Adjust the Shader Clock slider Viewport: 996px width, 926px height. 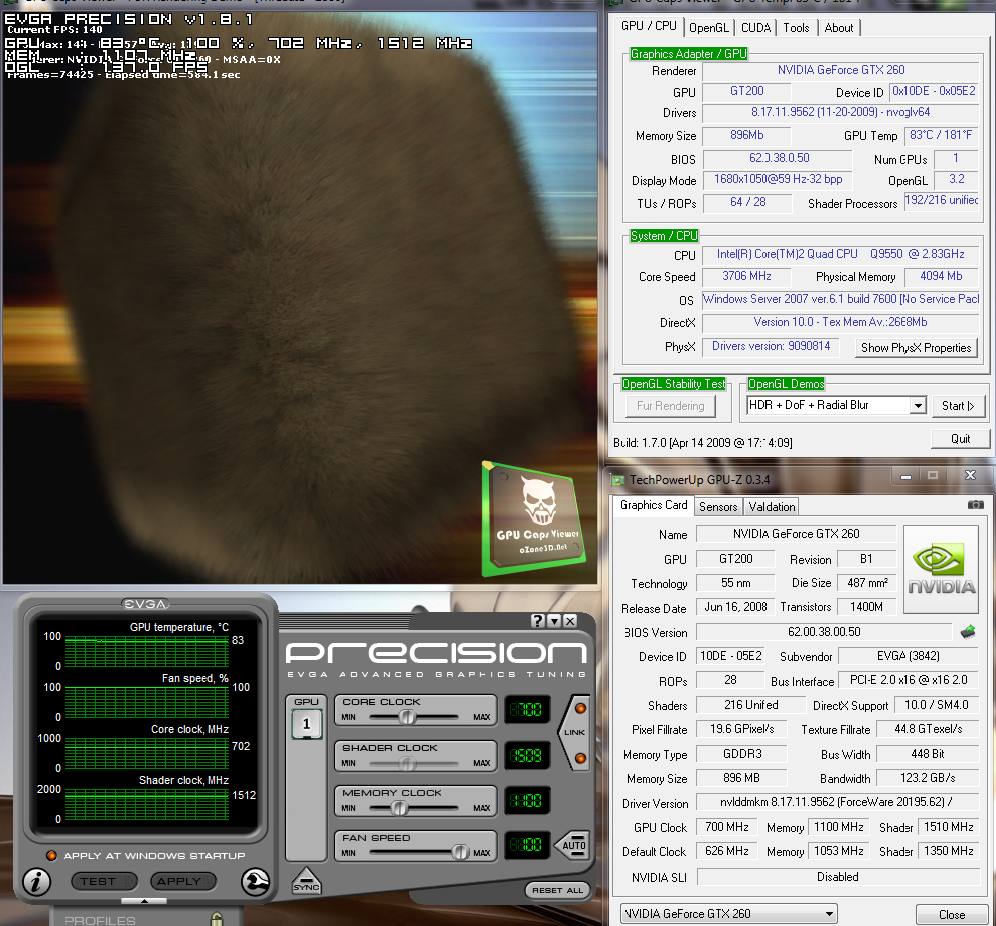tap(407, 763)
